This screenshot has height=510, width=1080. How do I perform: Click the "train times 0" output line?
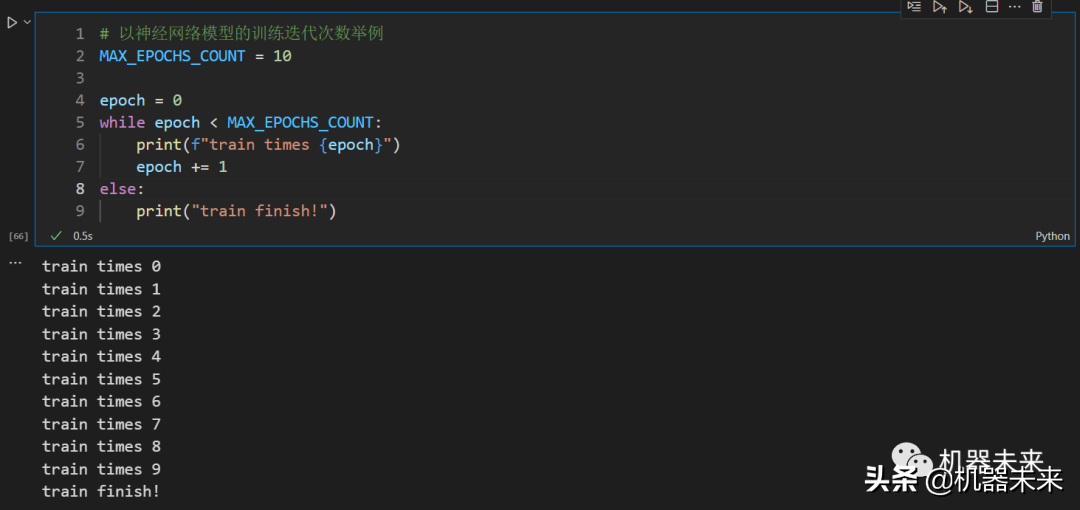tap(101, 267)
